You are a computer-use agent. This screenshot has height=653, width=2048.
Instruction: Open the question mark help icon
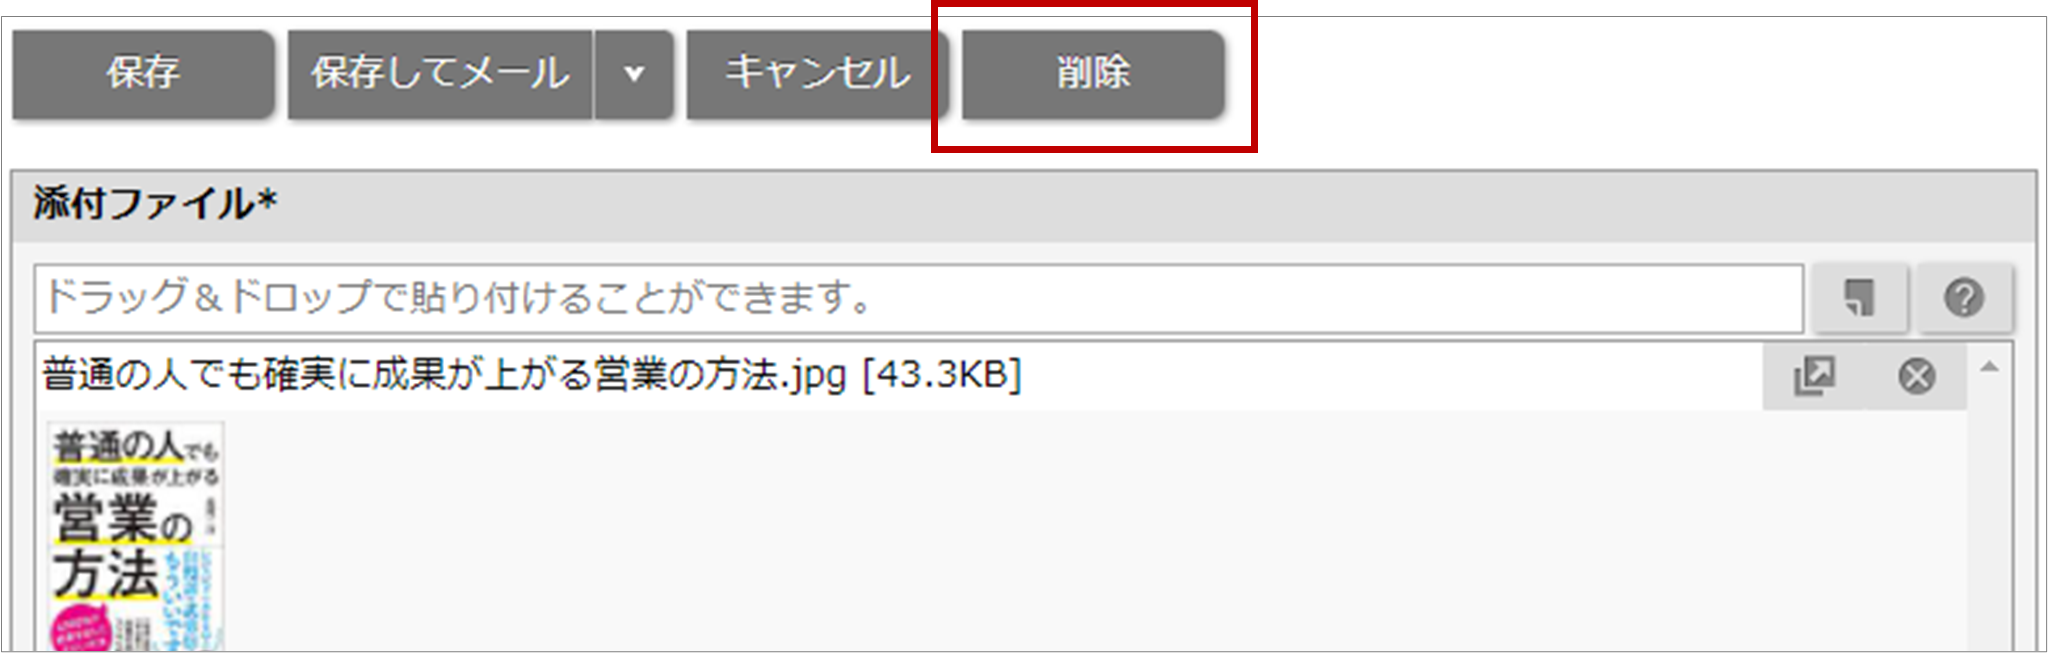point(1964,298)
